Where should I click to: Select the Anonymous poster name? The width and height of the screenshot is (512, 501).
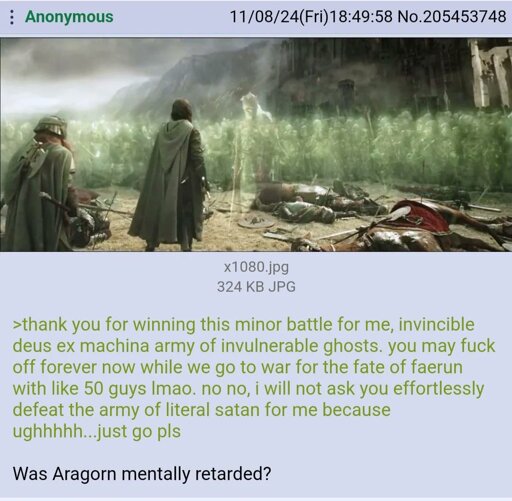tap(69, 17)
